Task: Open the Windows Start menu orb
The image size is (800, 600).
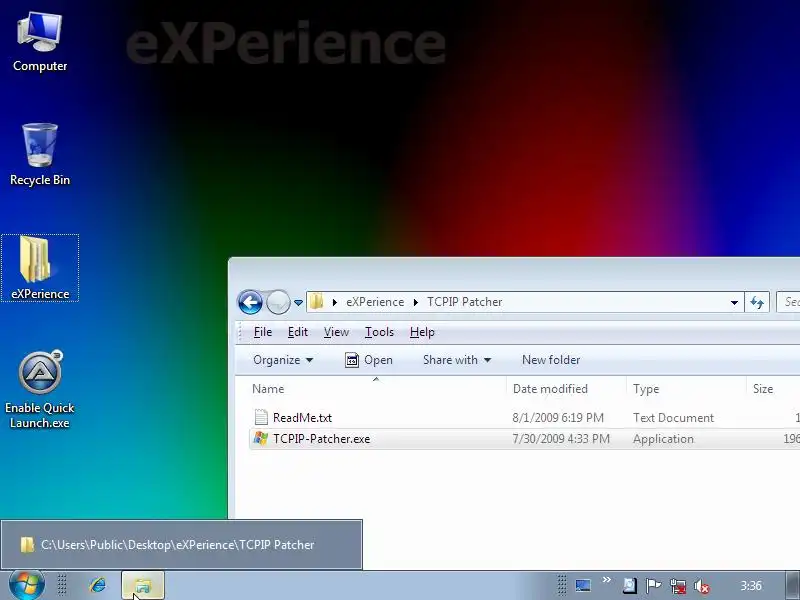Action: [27, 585]
